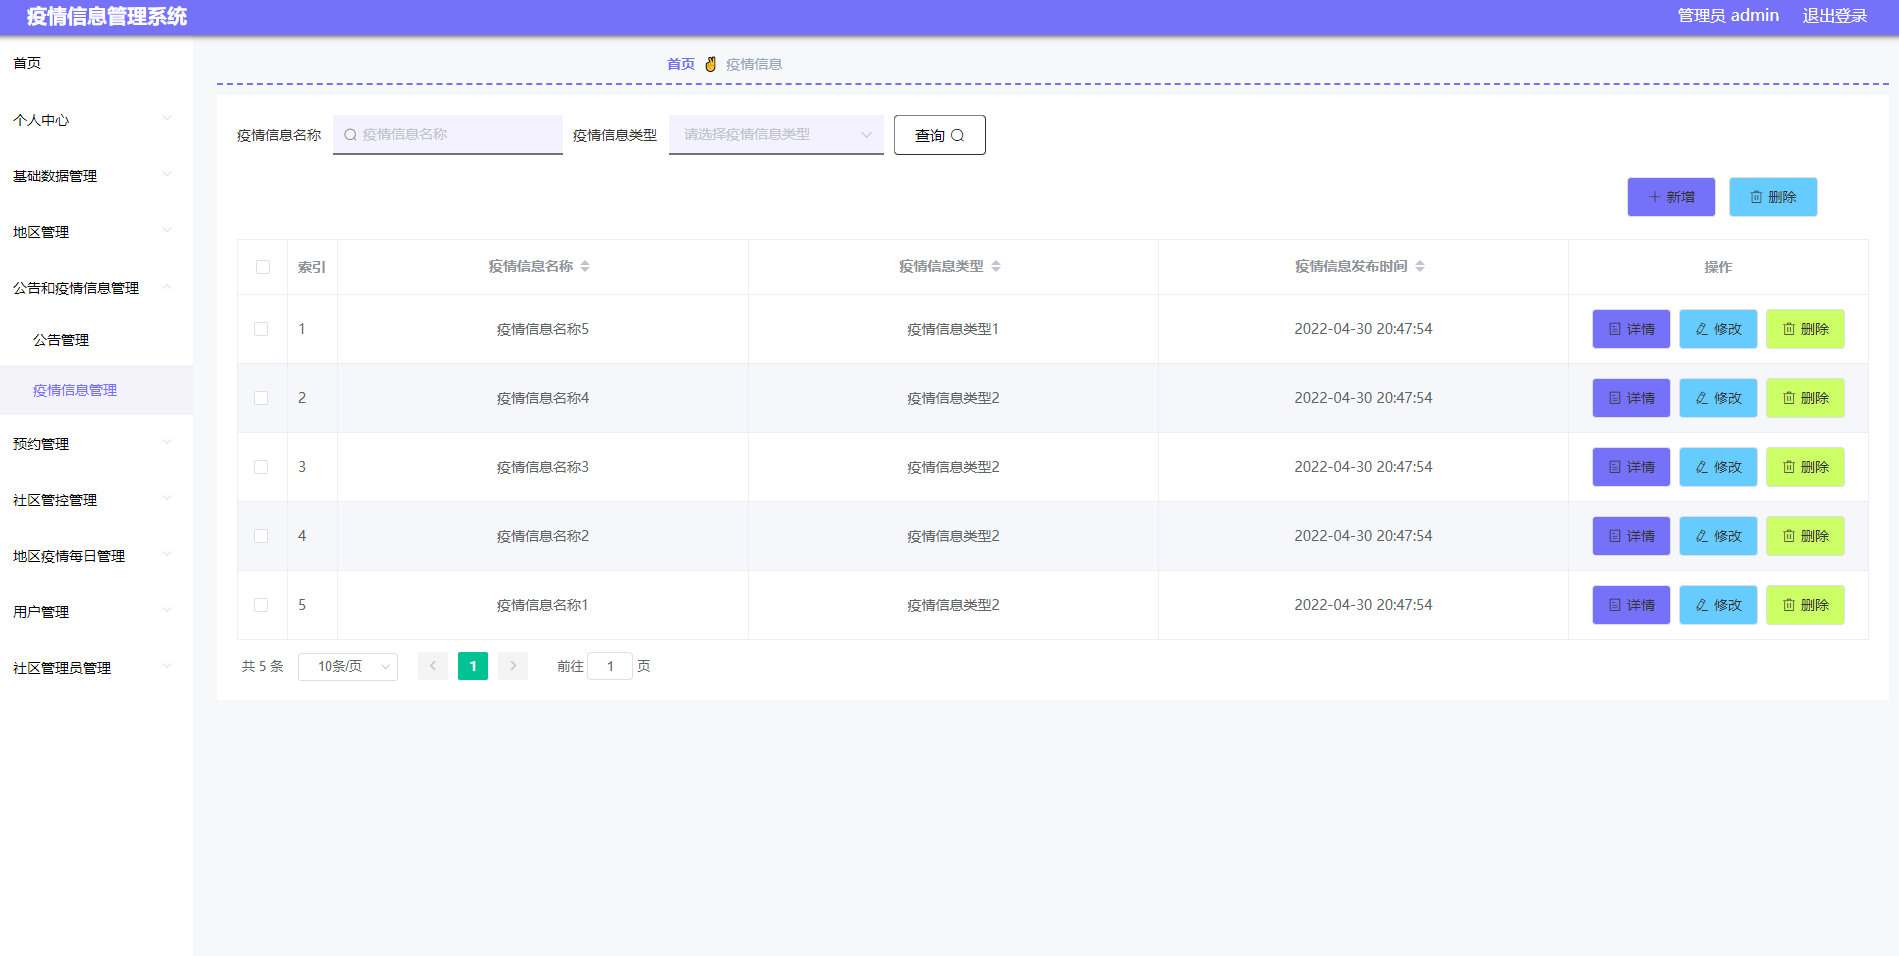Toggle the select-all checkbox in table header
Image resolution: width=1899 pixels, height=956 pixels.
pos(262,267)
